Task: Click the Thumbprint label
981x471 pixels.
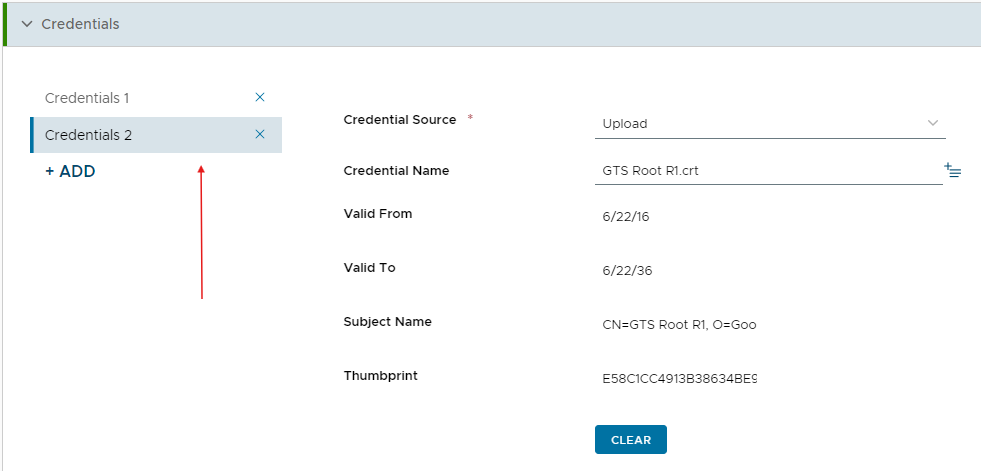Action: [380, 376]
